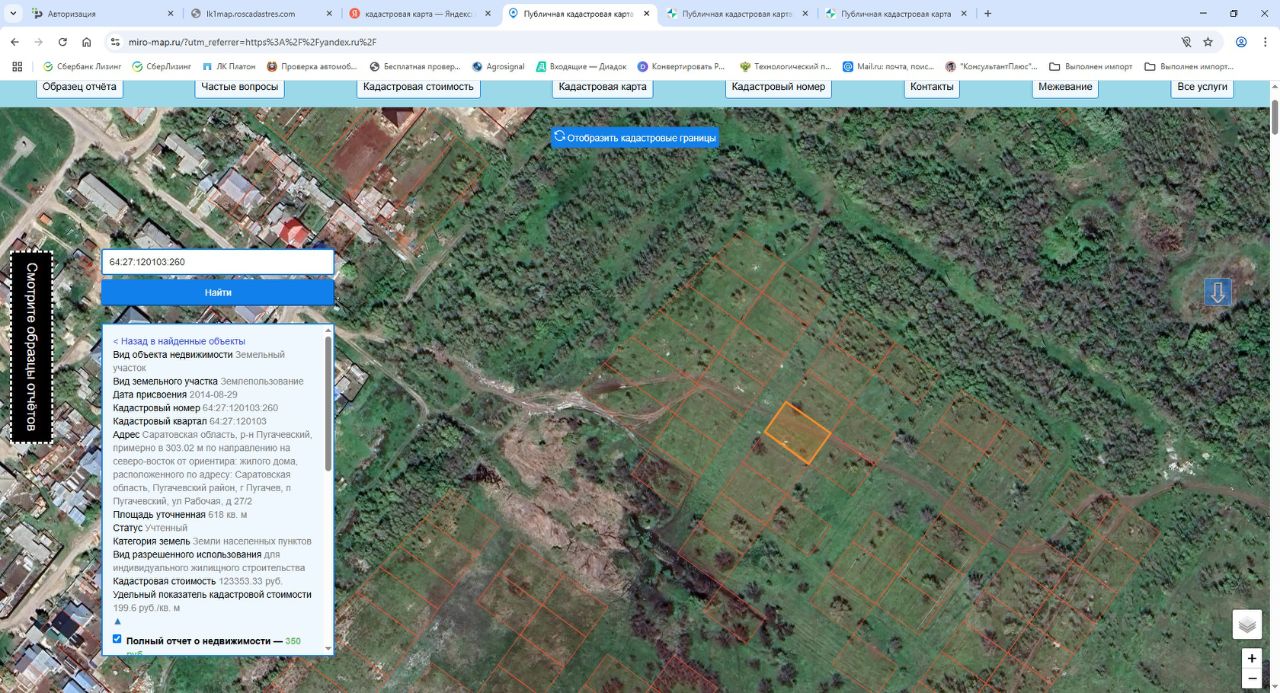1280x693 pixels.
Task: Click the Кадастровый номер 64:27:120103:260 line
Action: click(195, 408)
